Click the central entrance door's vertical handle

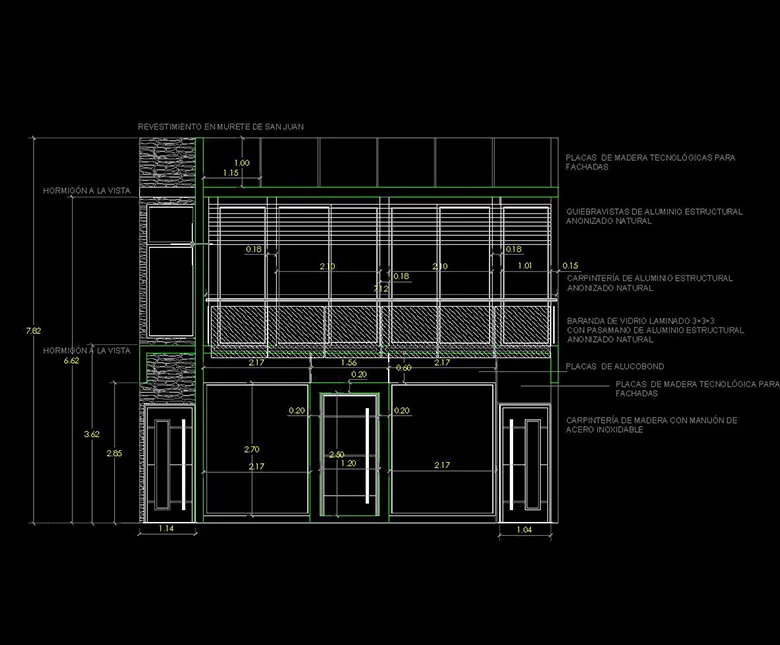pyautogui.click(x=367, y=456)
